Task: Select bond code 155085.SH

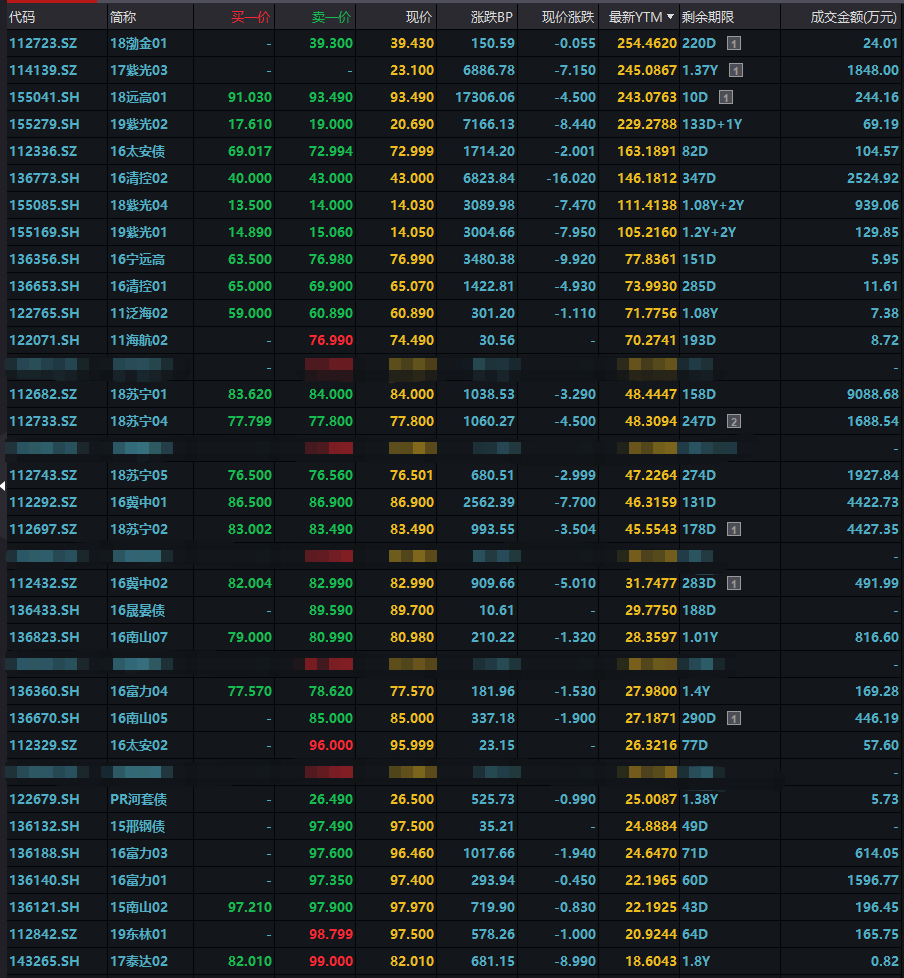Action: (44, 205)
